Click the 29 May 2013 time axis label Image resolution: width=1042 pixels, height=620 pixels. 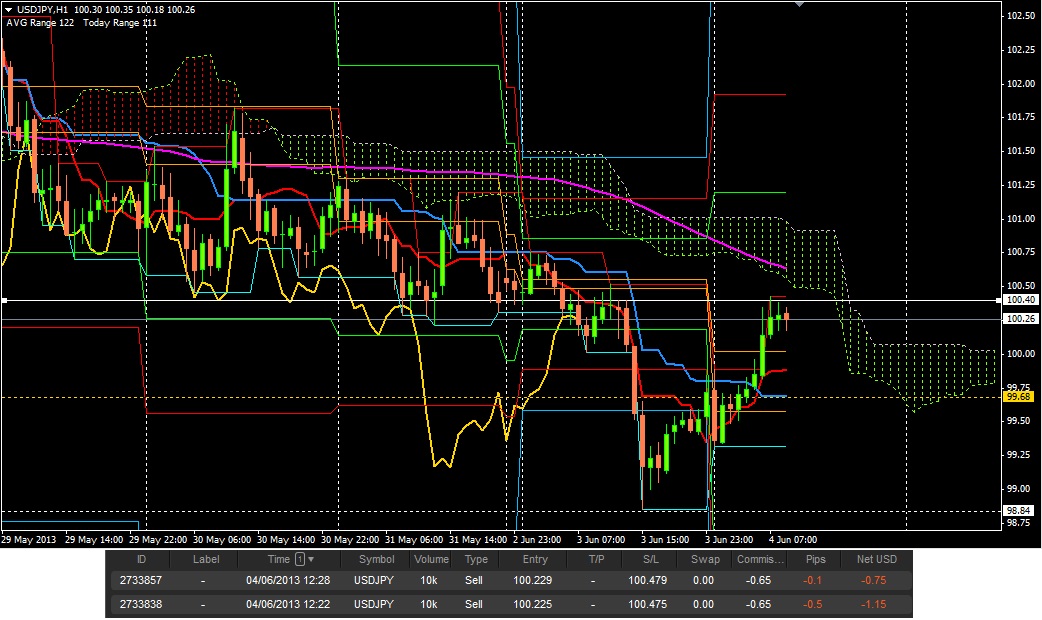(x=29, y=540)
